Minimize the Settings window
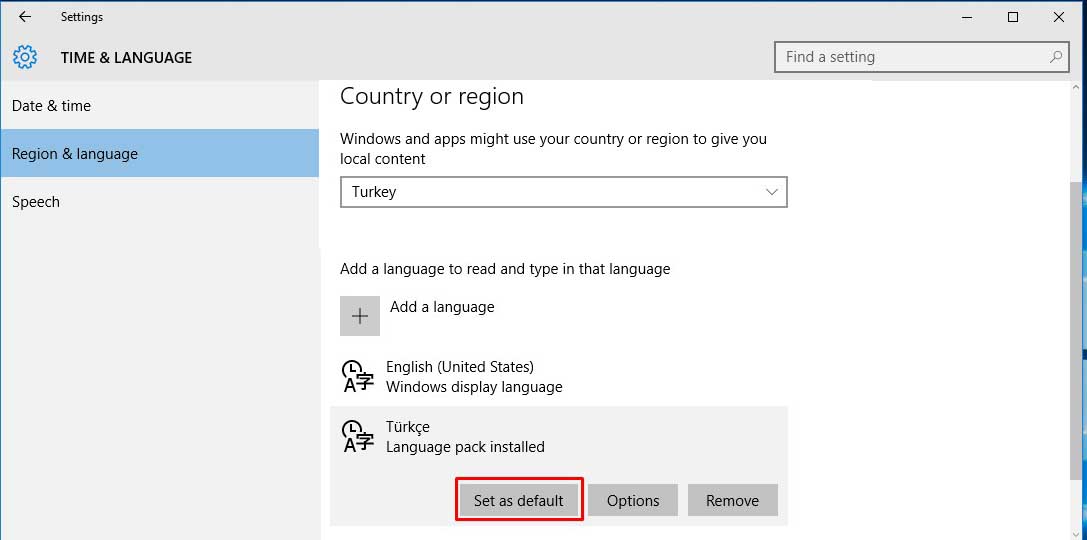This screenshot has height=540, width=1087. click(x=967, y=17)
